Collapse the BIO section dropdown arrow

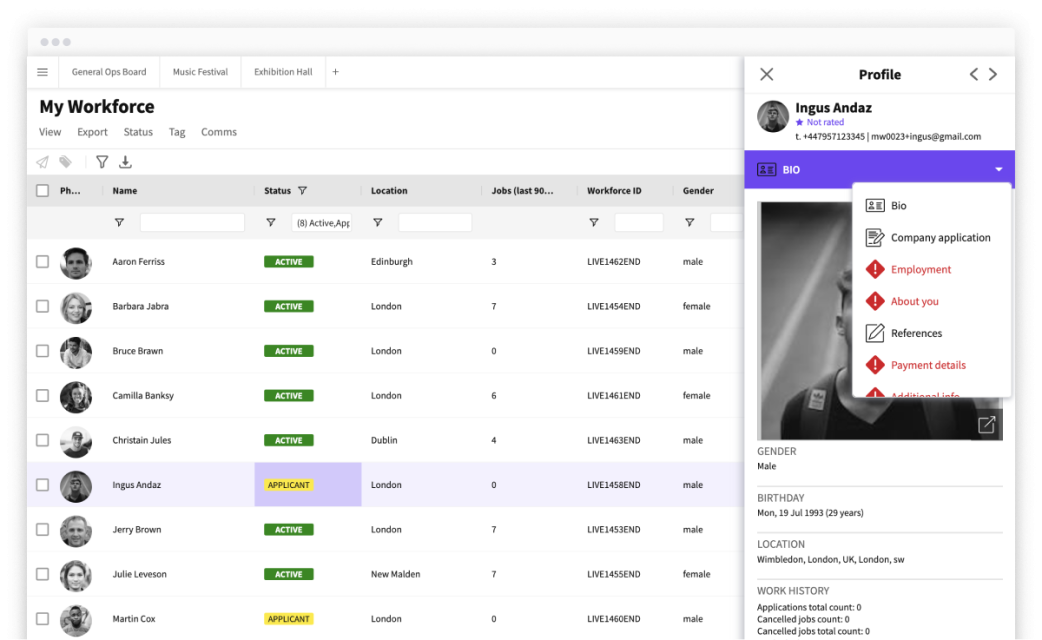tap(998, 170)
